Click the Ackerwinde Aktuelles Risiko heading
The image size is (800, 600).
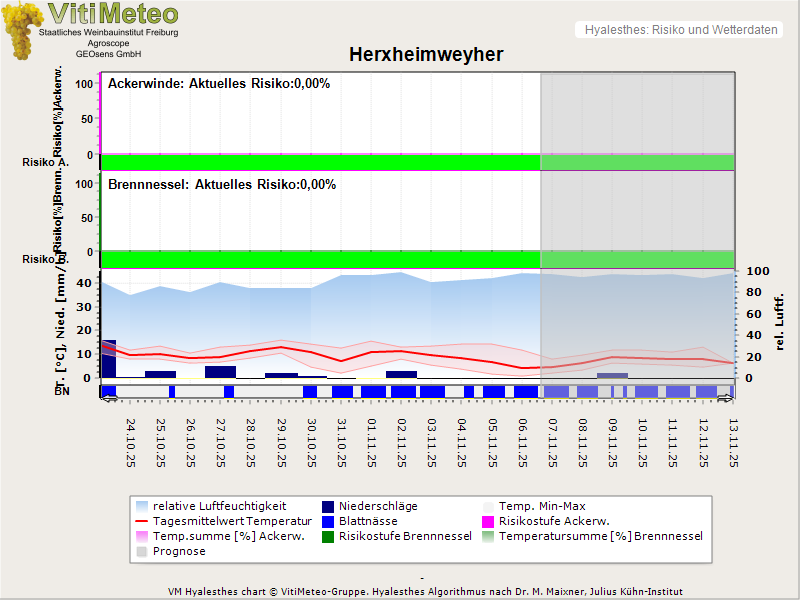(219, 84)
